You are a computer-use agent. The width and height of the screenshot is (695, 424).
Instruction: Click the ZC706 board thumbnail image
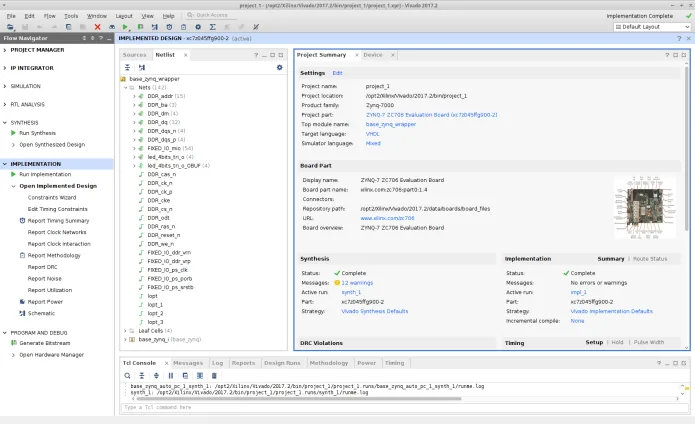645,207
